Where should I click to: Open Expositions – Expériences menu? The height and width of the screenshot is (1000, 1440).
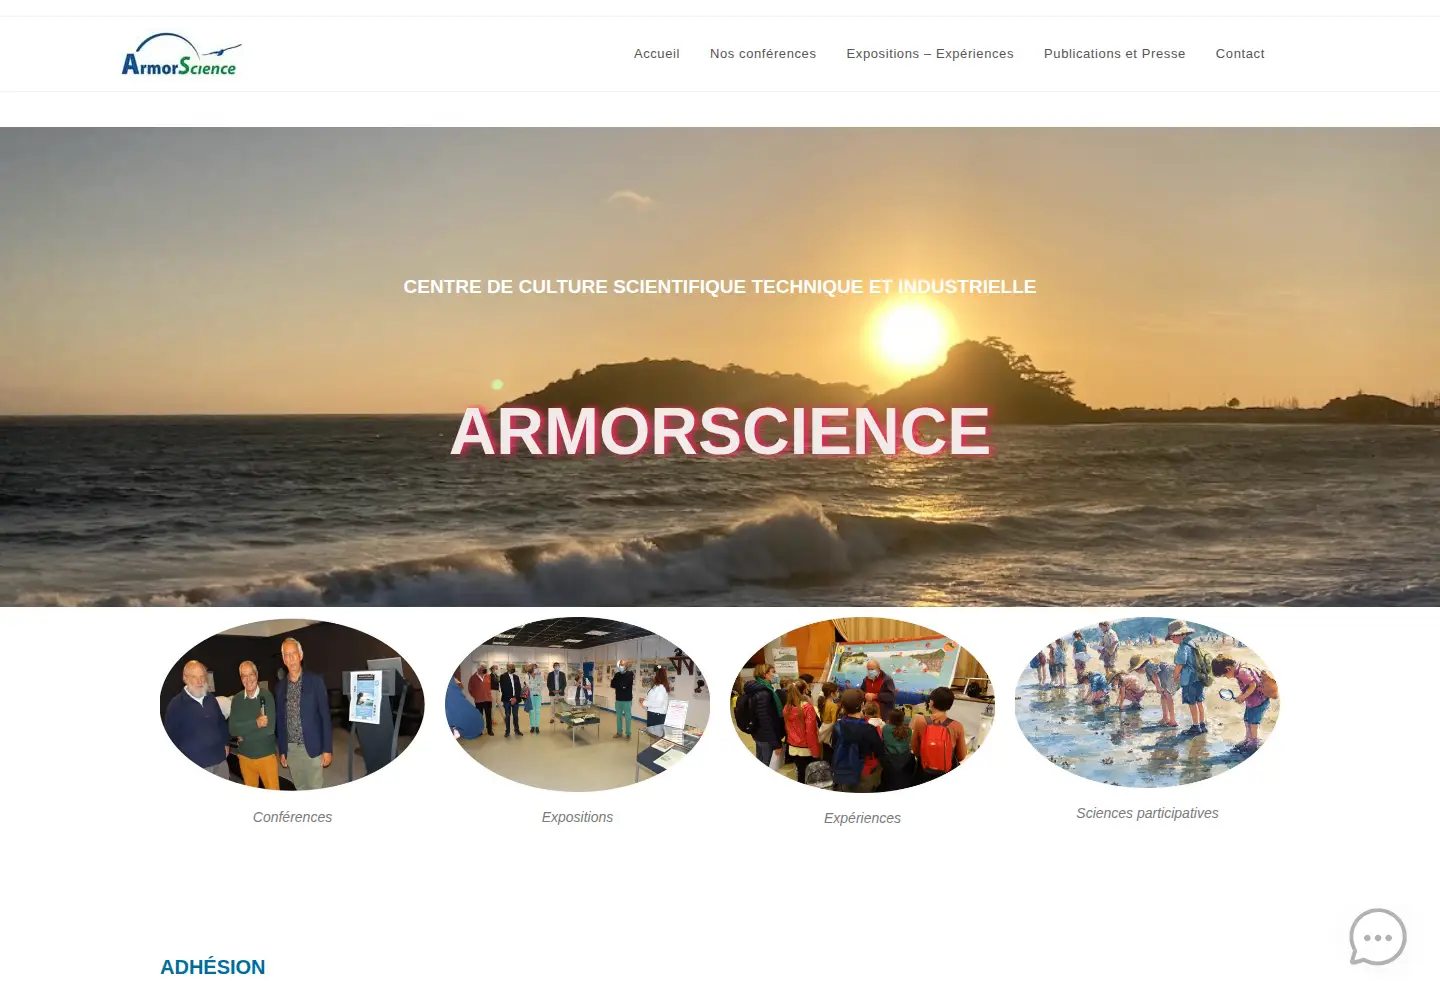click(x=930, y=54)
